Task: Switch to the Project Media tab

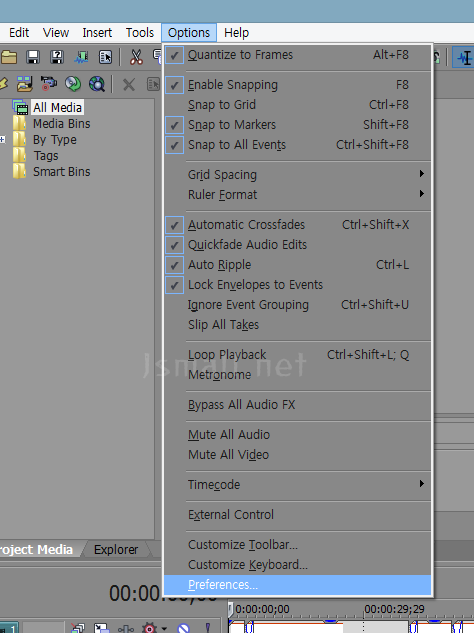Action: click(39, 549)
